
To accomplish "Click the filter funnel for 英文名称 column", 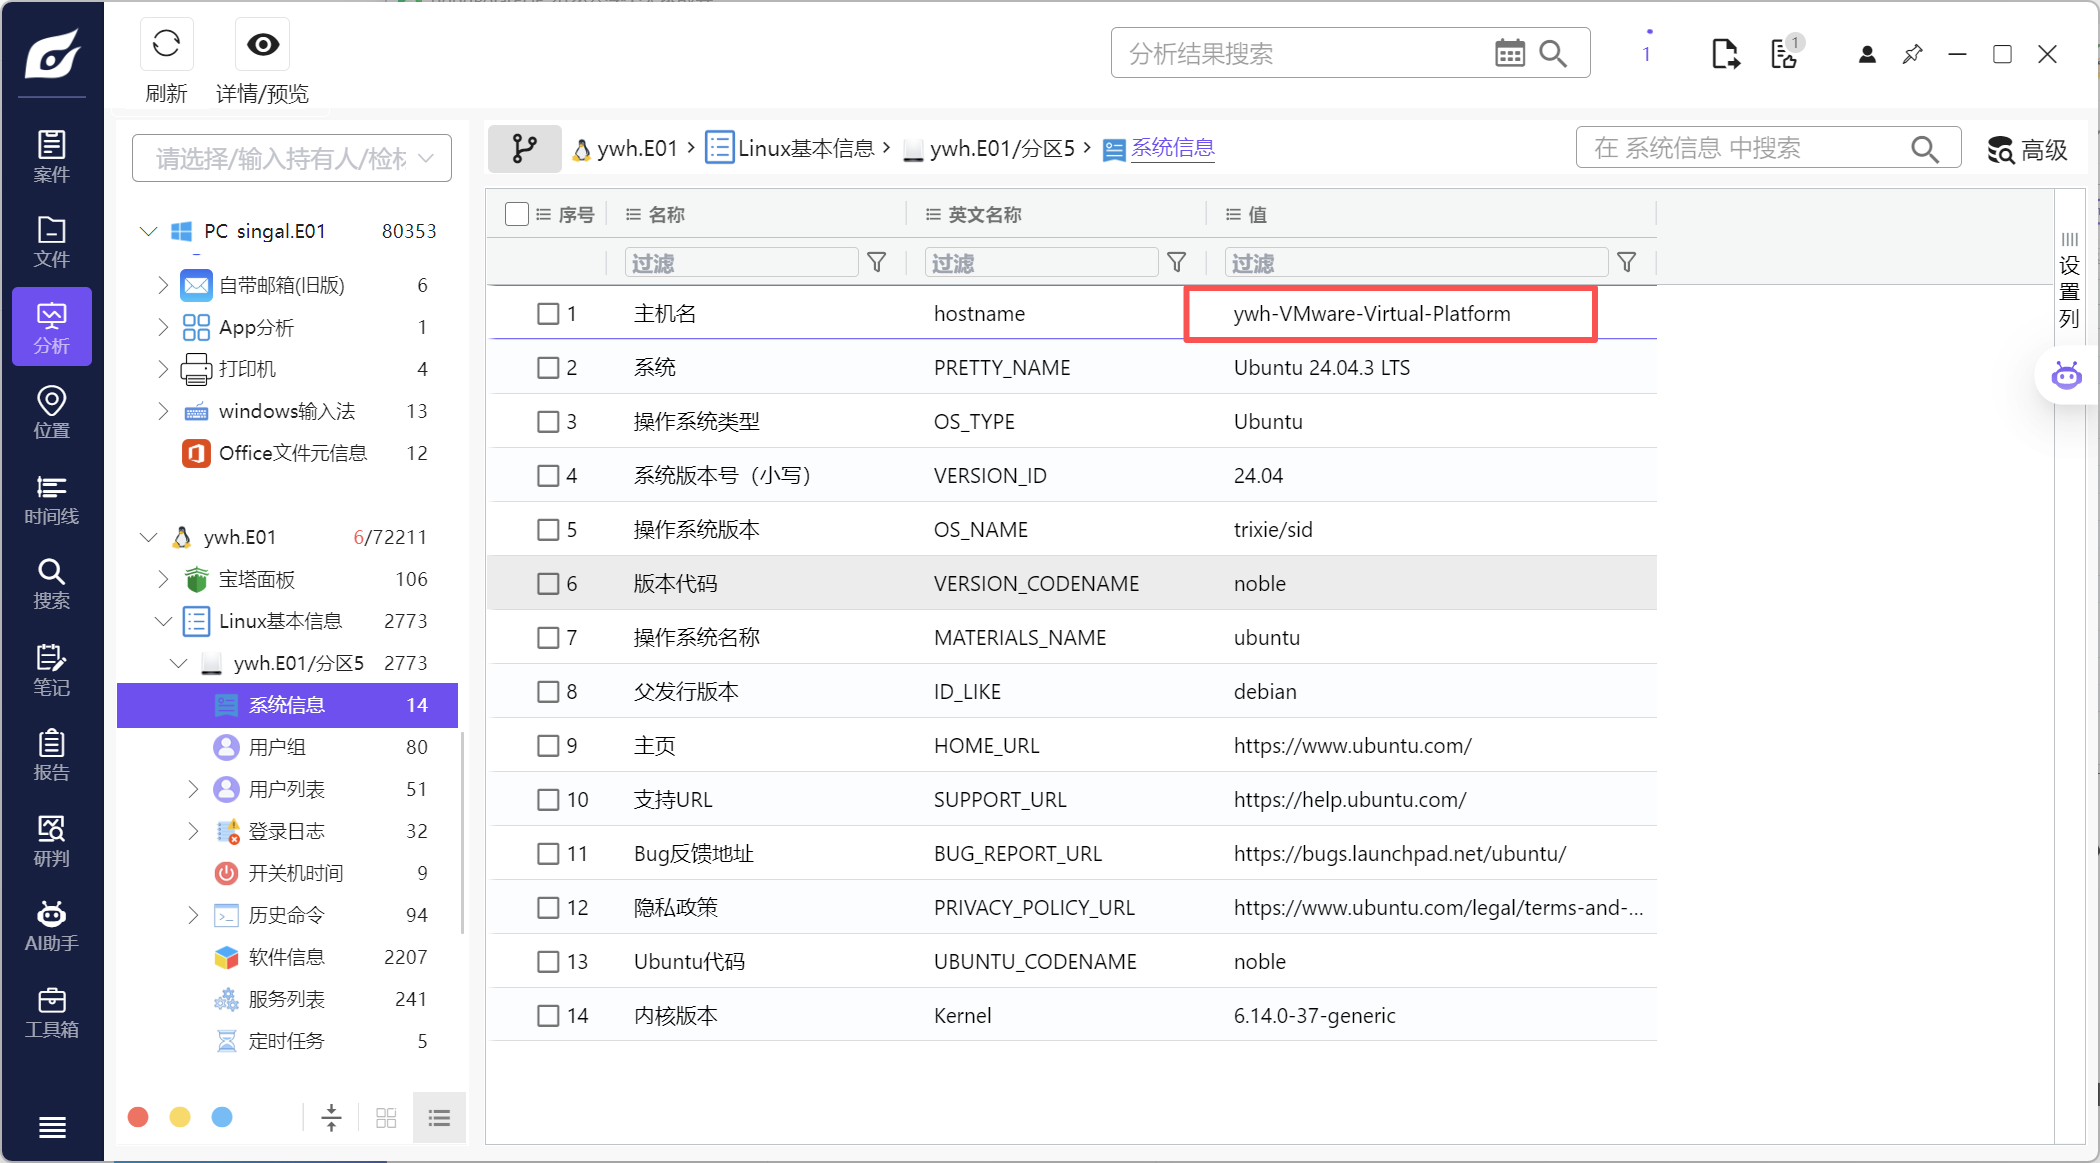I will click(1177, 262).
